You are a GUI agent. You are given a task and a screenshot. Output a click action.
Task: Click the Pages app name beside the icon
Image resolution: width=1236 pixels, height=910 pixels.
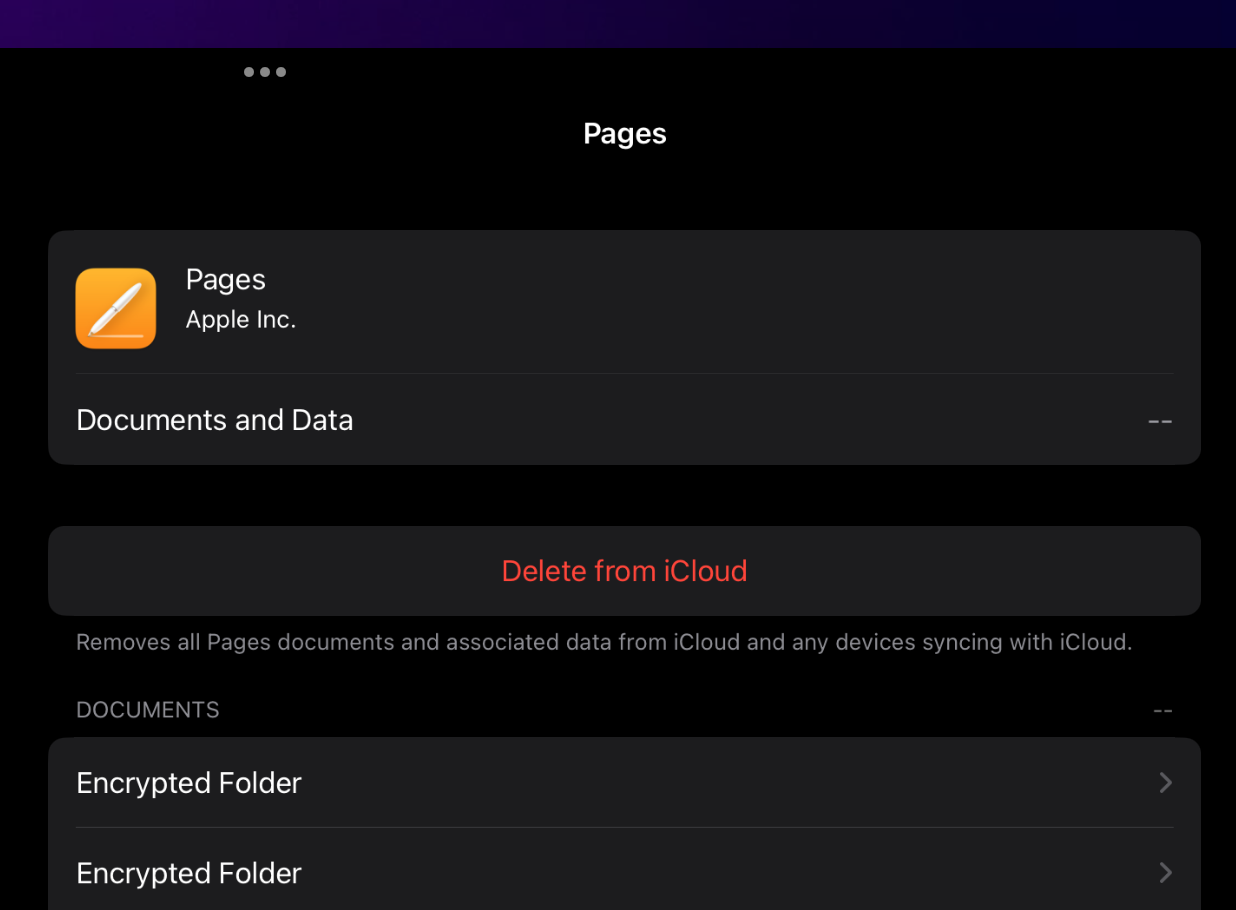click(x=226, y=280)
